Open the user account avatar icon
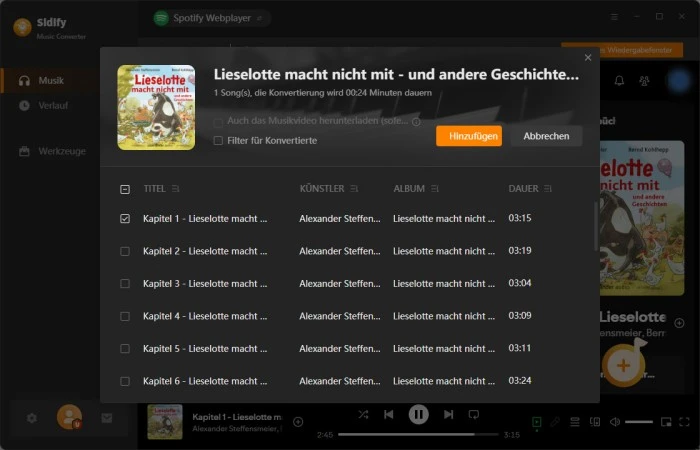Screen dimensions: 700x450 [x=69, y=417]
